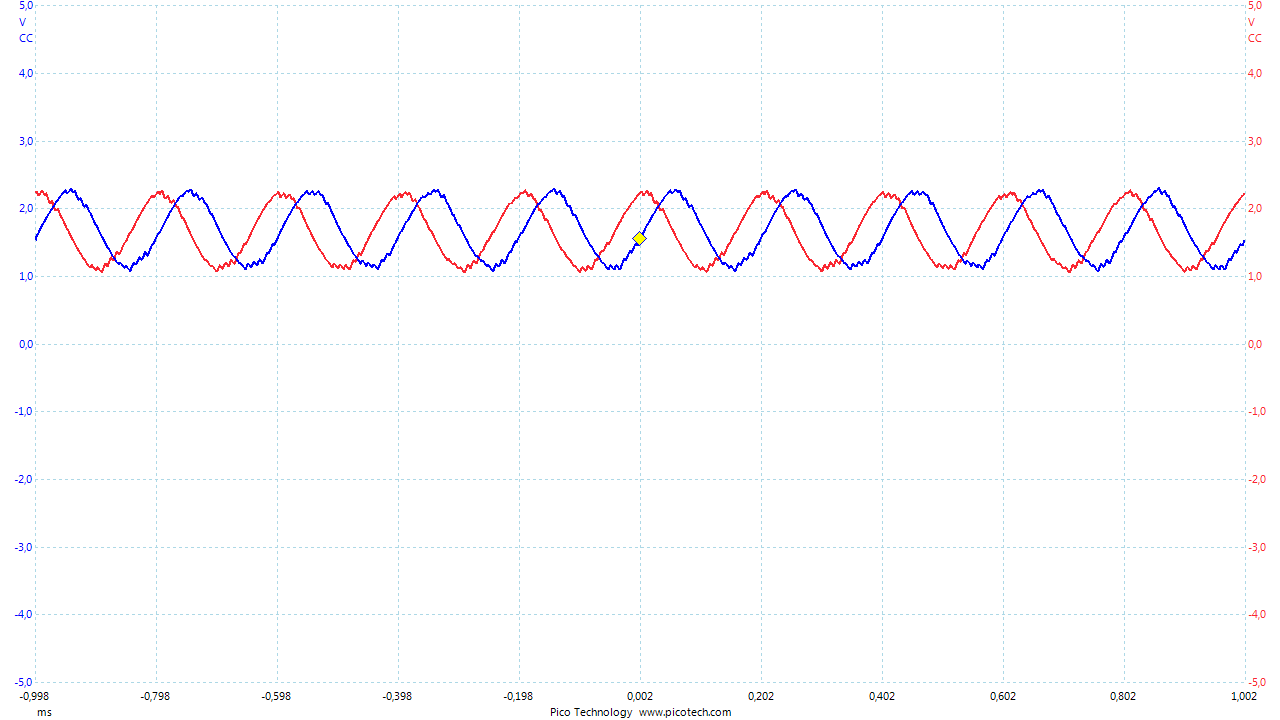Click the yellow diamond trigger marker

640,238
